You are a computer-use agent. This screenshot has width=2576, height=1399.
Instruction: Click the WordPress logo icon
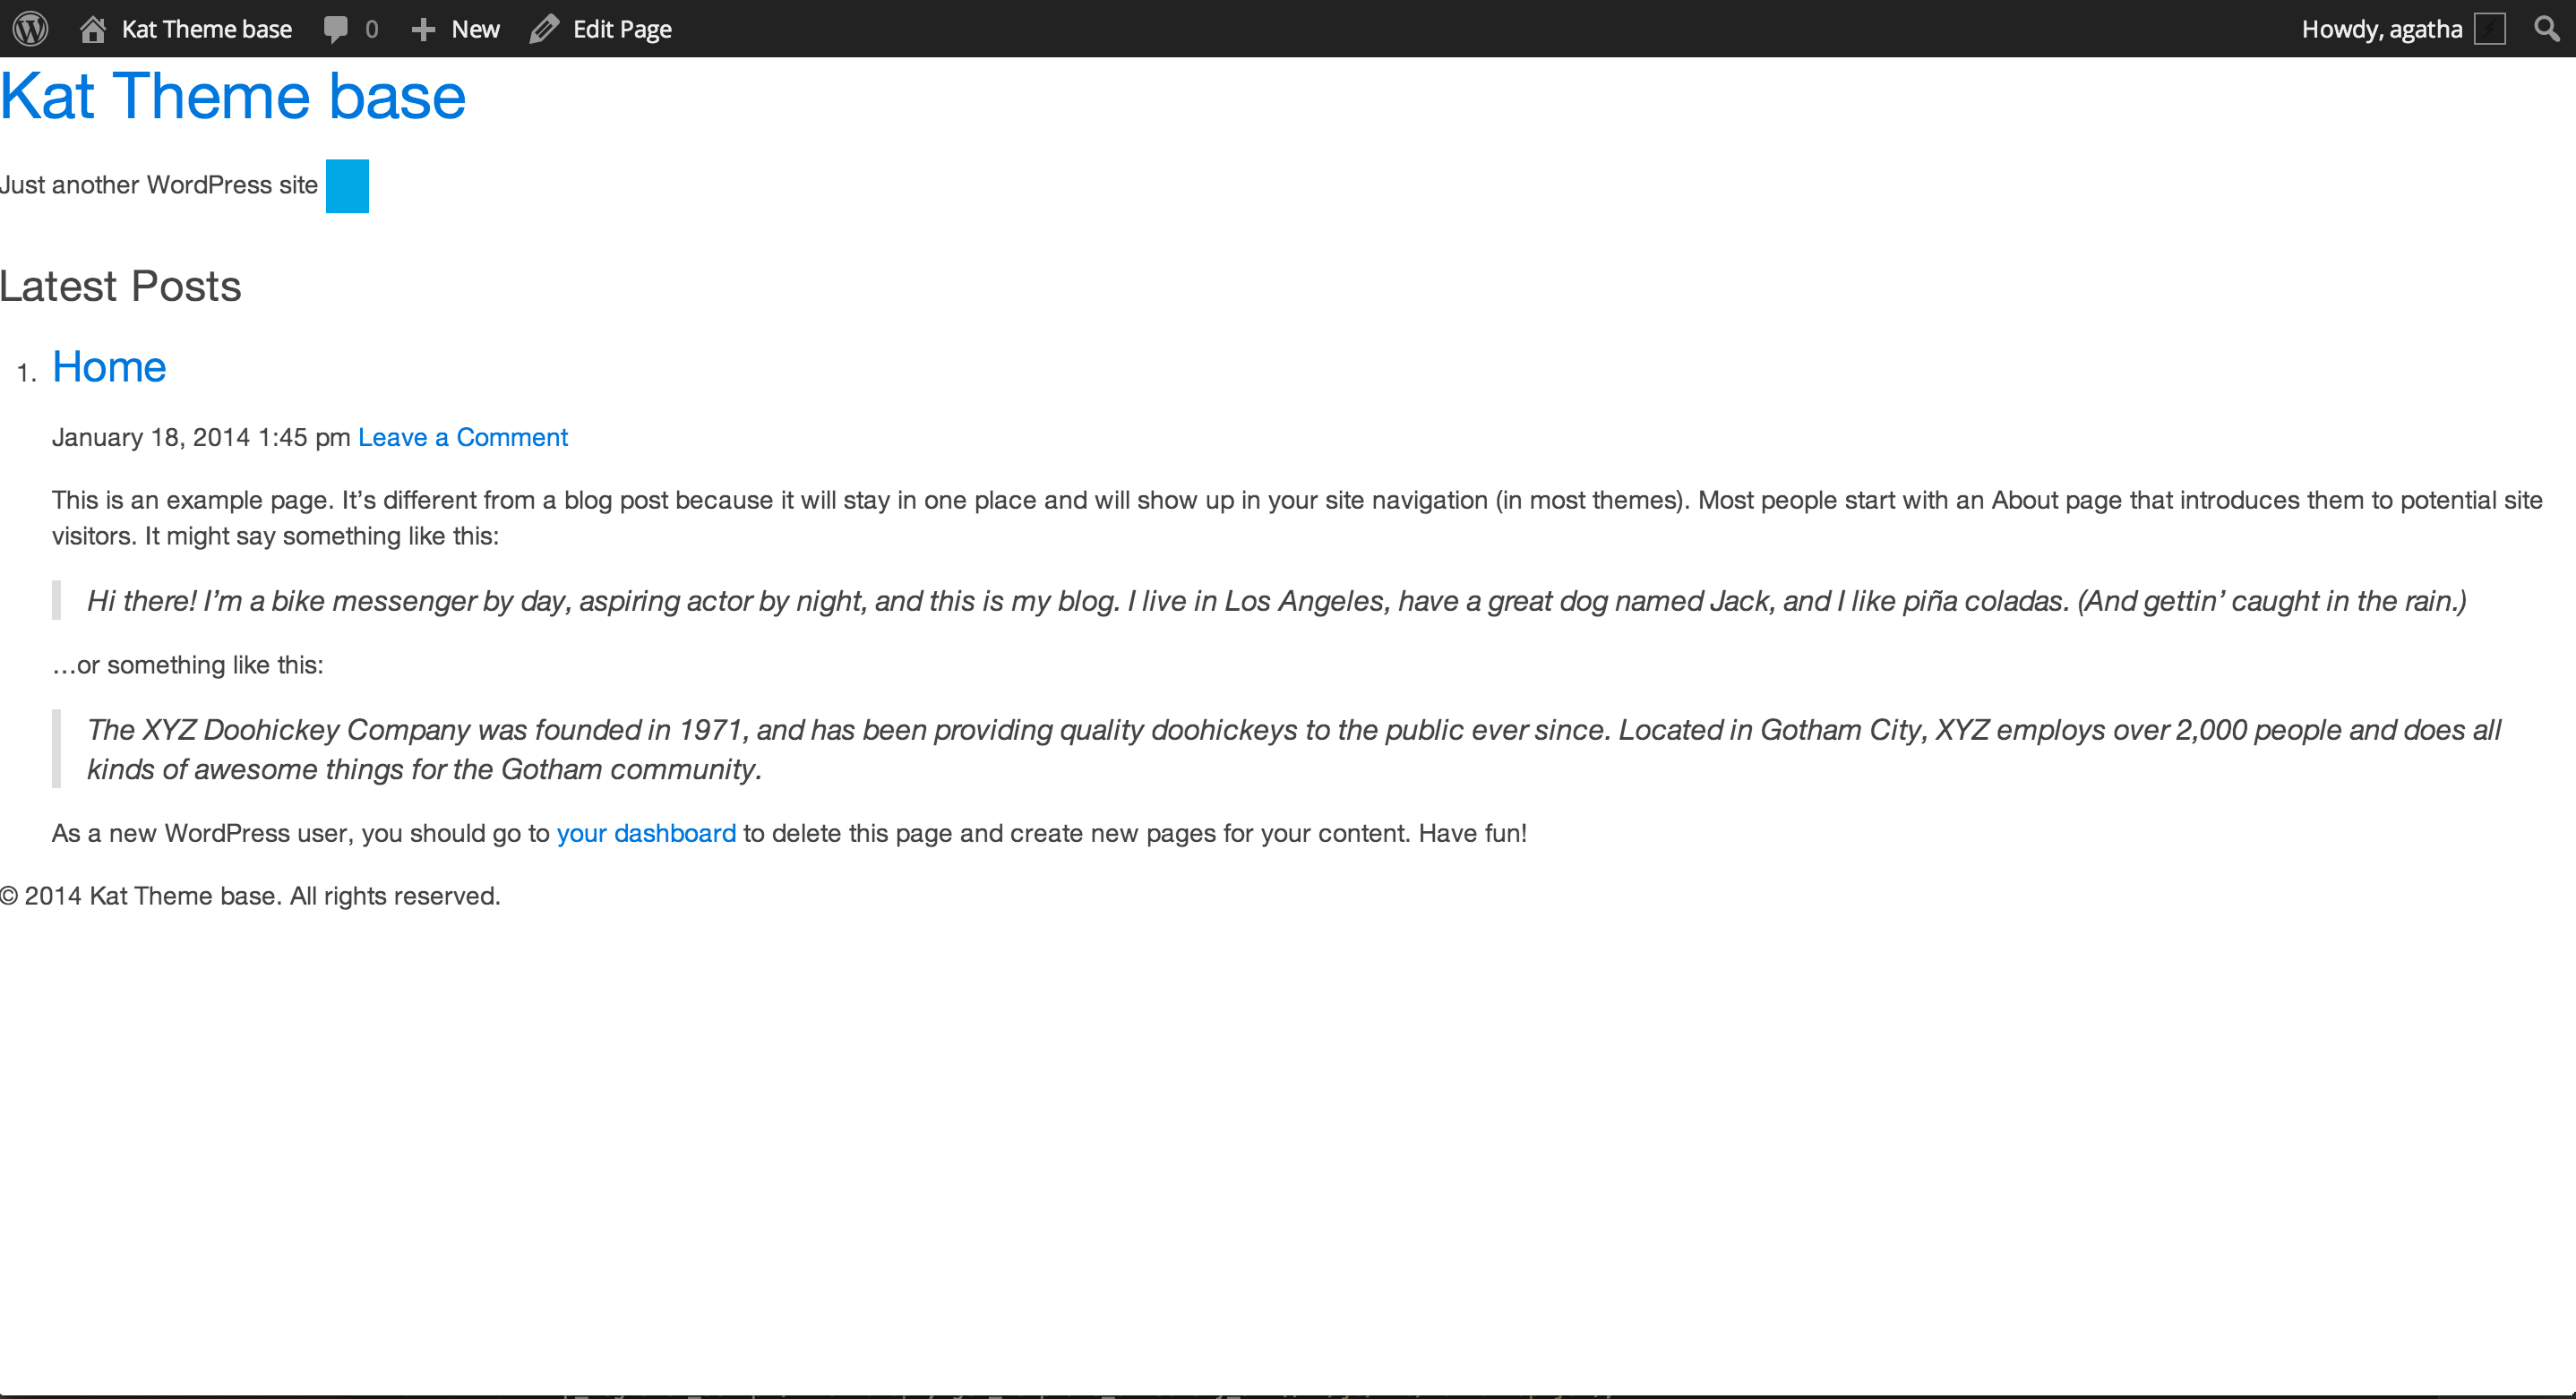click(x=30, y=29)
